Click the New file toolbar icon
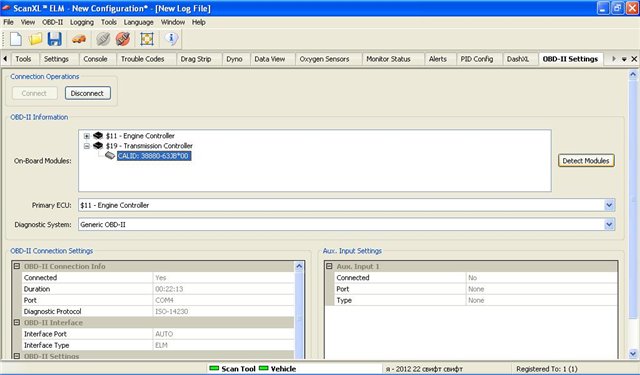The width and height of the screenshot is (640, 375). click(16, 39)
